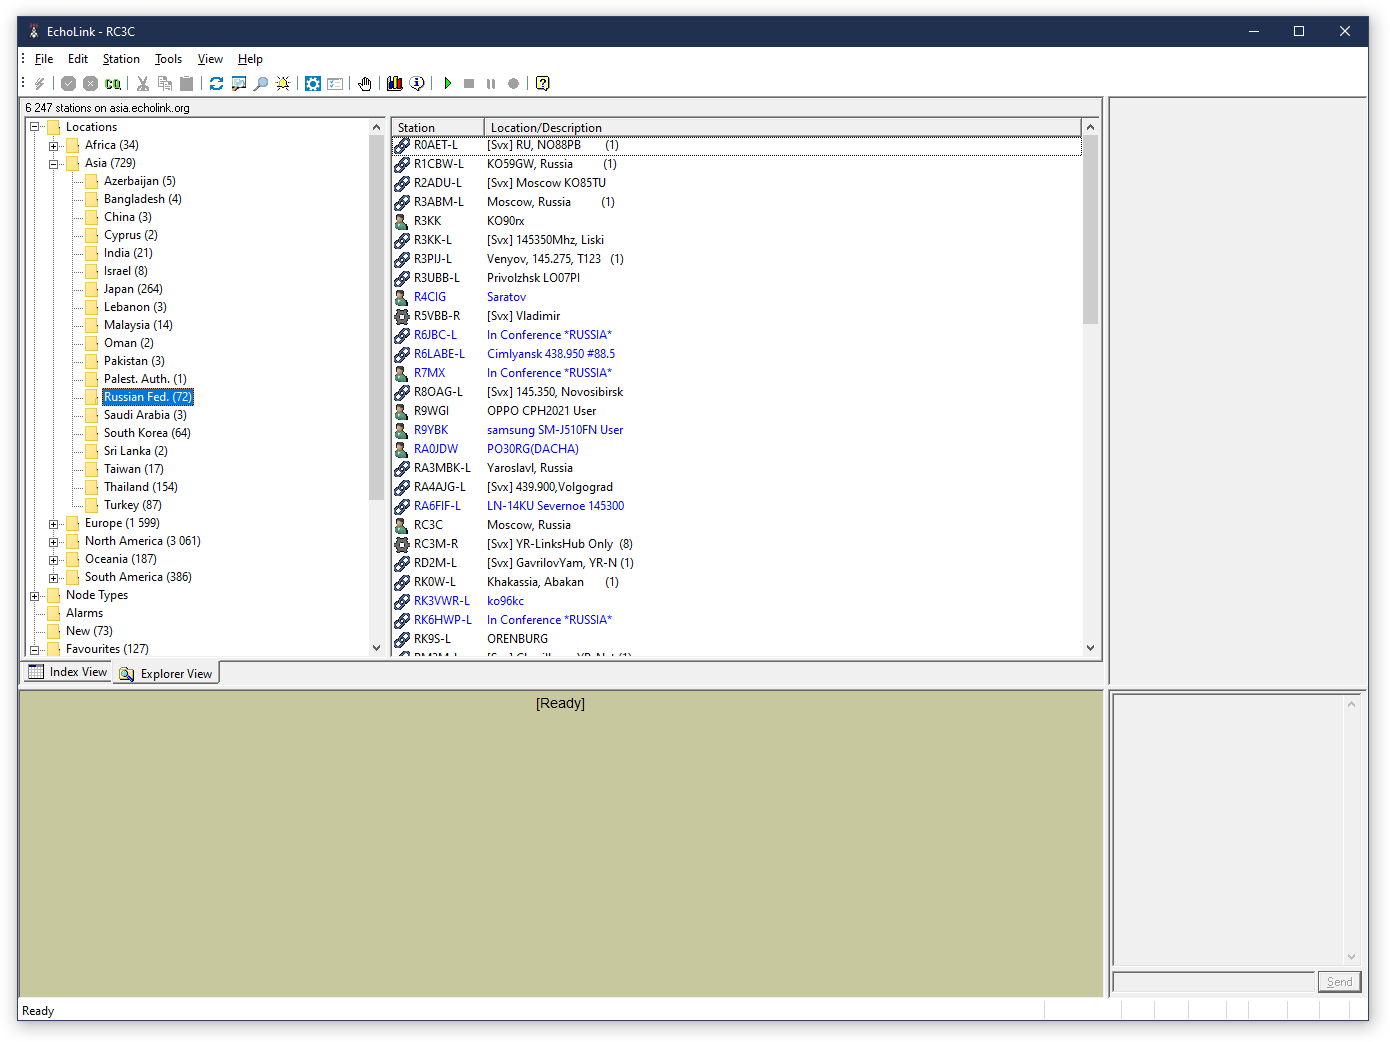Screen dimensions: 1390x1042
Task: Click the Alarms light toolbar icon
Action: (283, 84)
